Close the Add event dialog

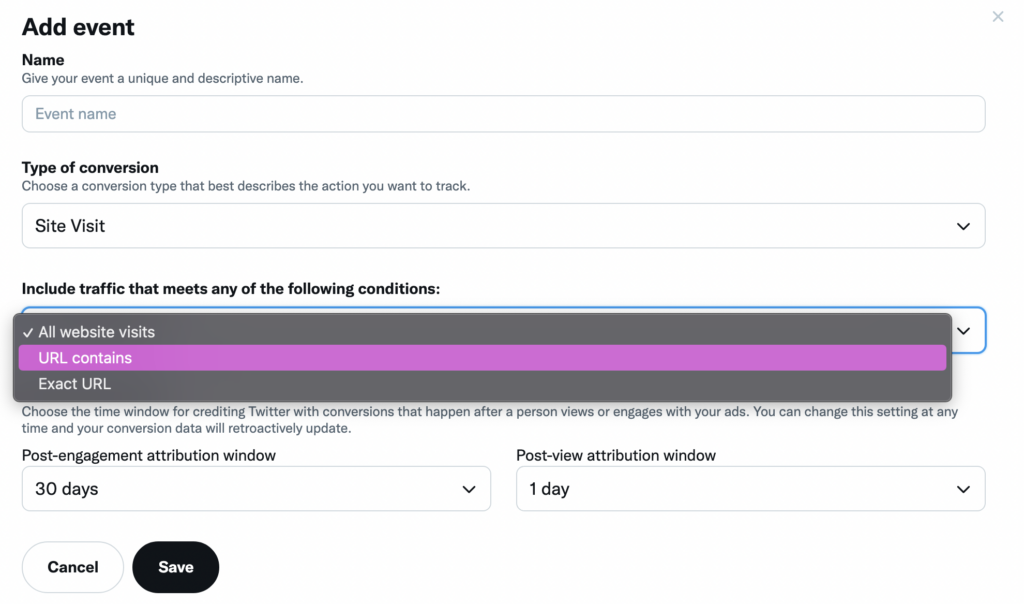point(997,16)
